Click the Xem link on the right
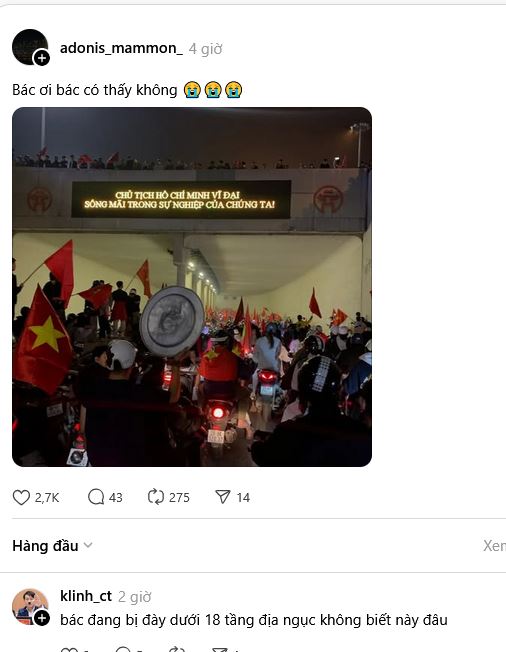The height and width of the screenshot is (652, 506). click(x=494, y=546)
